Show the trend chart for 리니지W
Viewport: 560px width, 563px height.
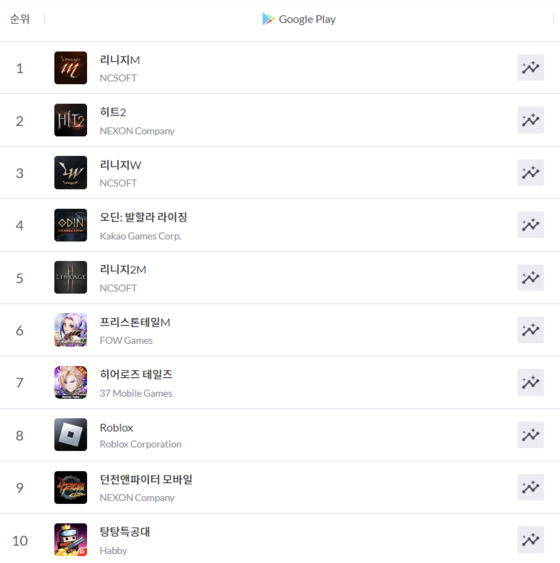(x=530, y=173)
